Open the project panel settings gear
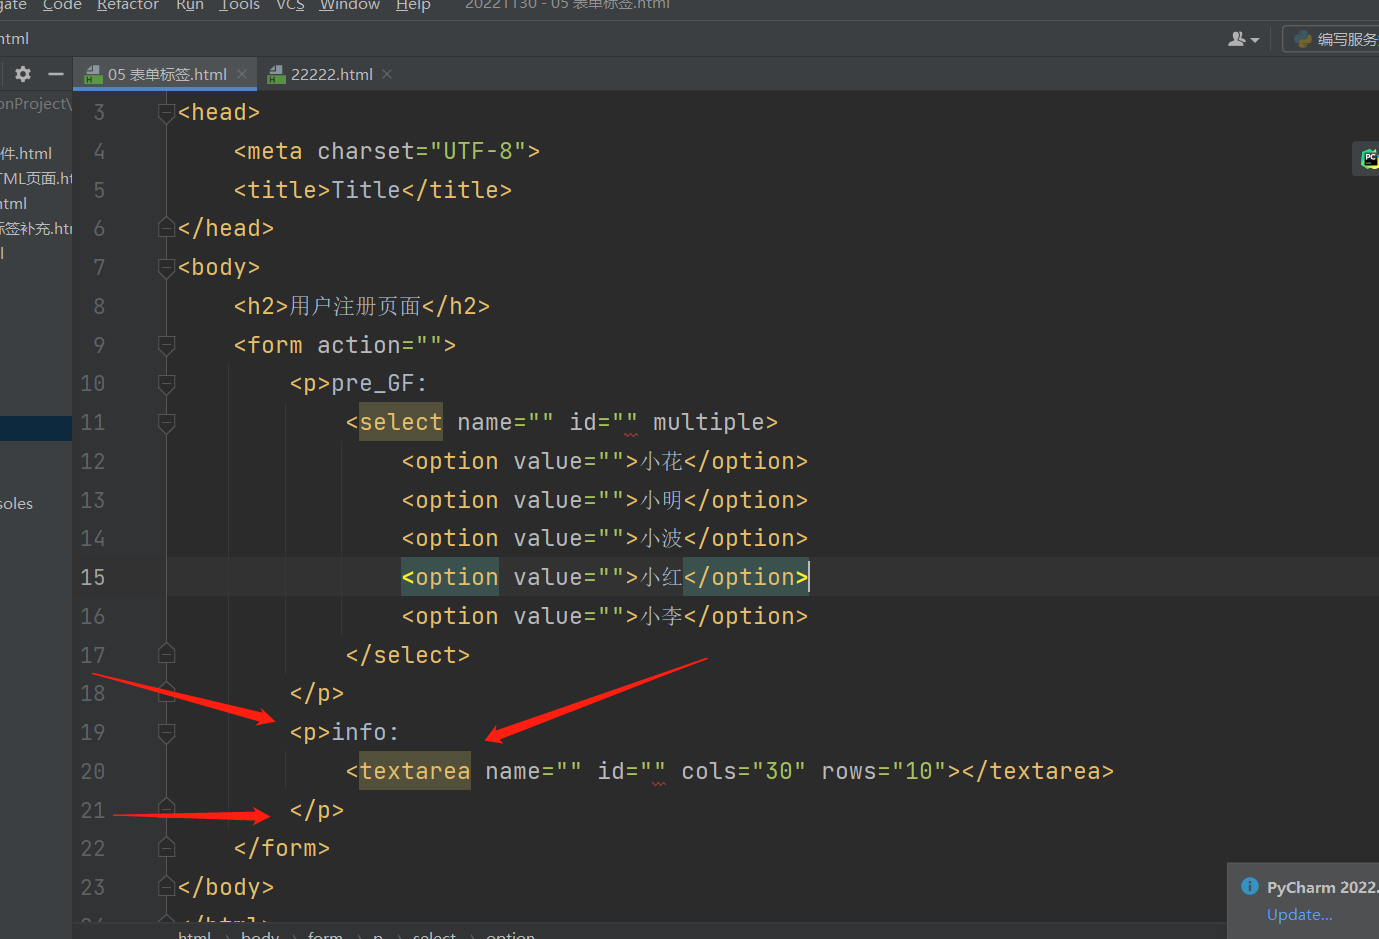The image size is (1379, 939). click(x=23, y=74)
